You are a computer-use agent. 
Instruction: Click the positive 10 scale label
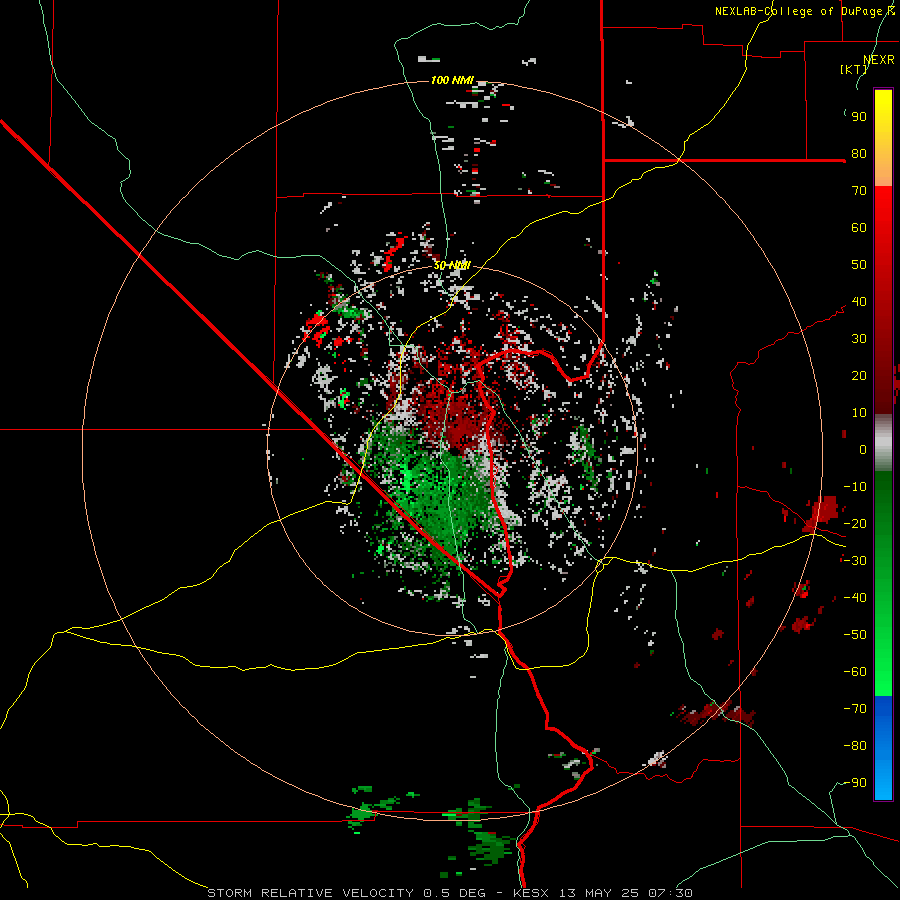[x=859, y=413]
